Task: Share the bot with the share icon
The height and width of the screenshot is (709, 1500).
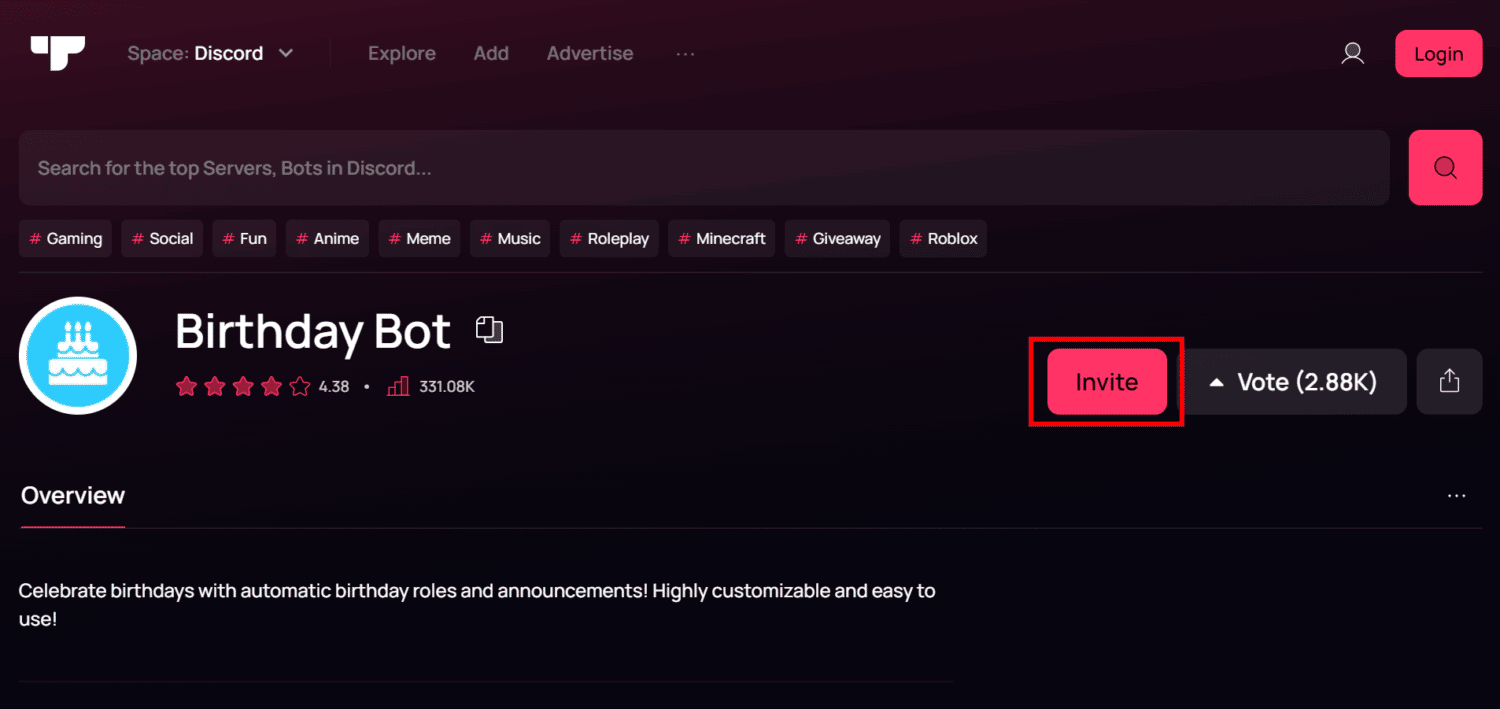Action: (1450, 382)
